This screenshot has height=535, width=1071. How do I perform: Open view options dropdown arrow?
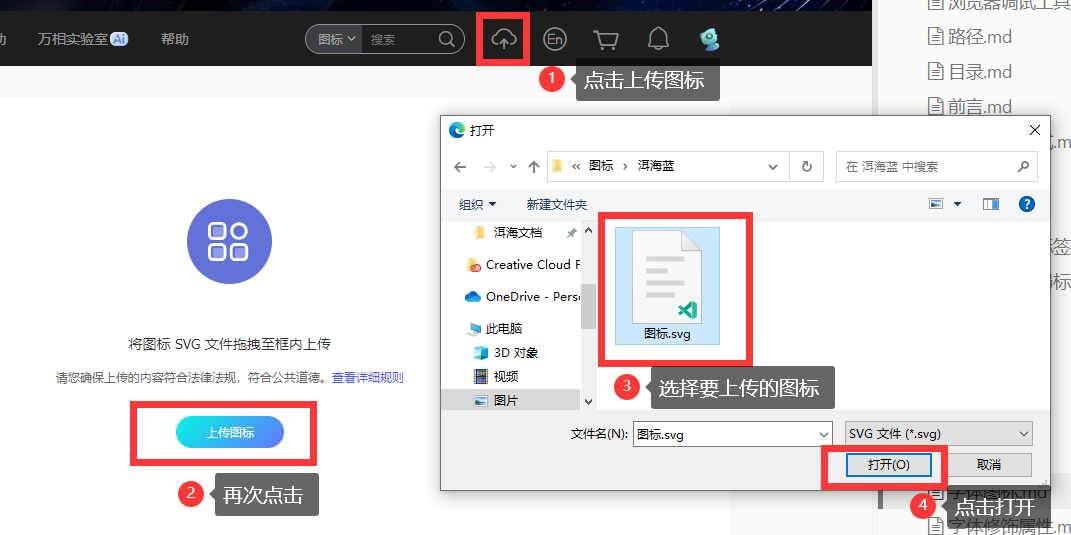pos(957,204)
